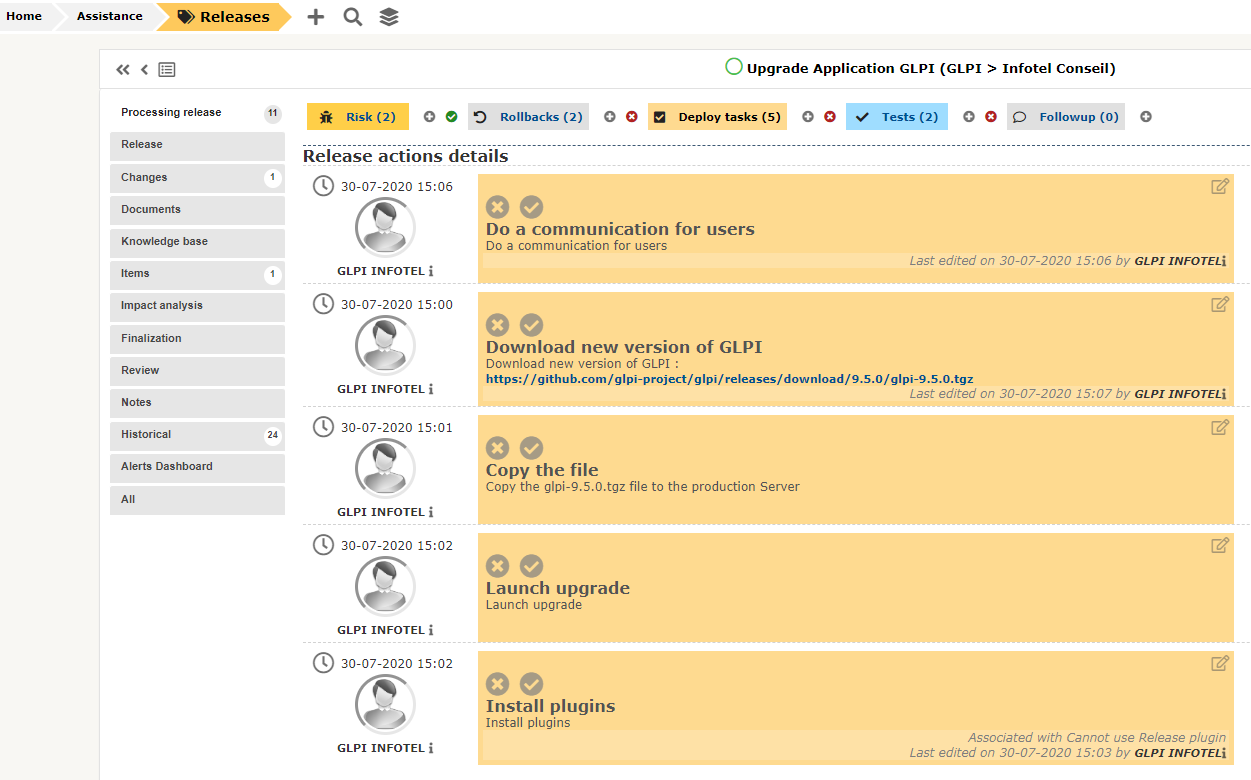
Task: Click avatar beside 'Copy the file' task
Action: pyautogui.click(x=385, y=468)
